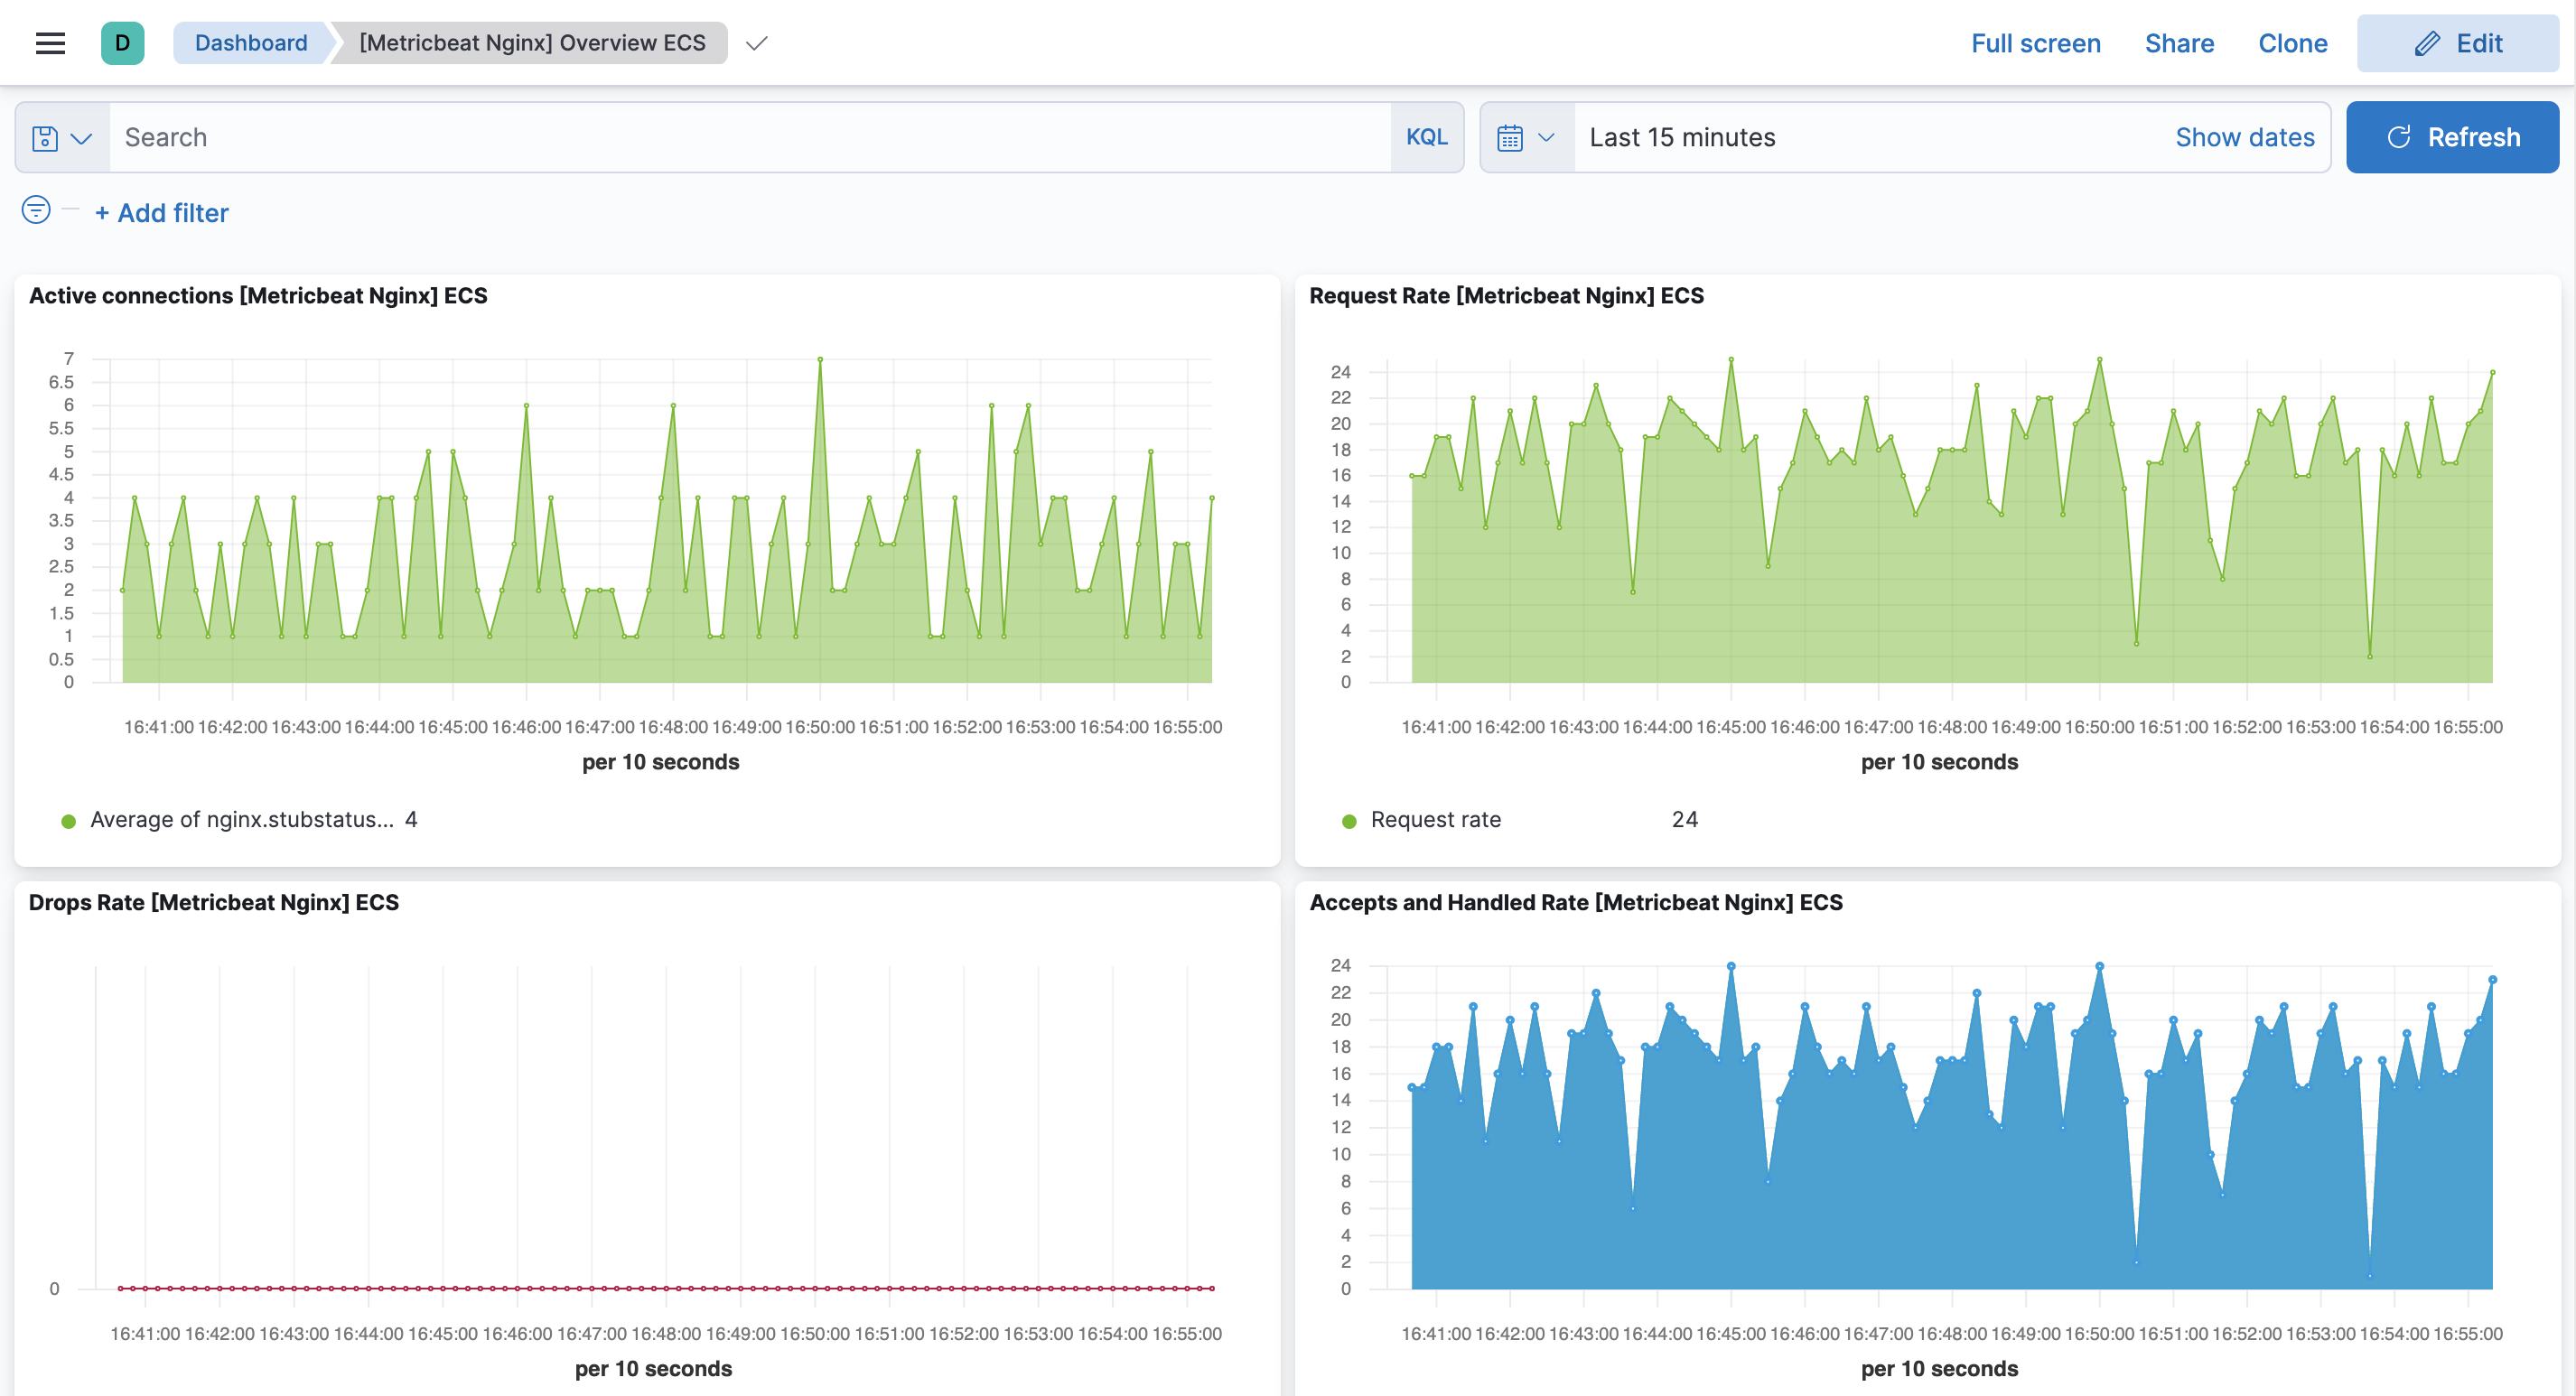2576x1396 pixels.
Task: Toggle Request rate series in legend
Action: 1435,819
